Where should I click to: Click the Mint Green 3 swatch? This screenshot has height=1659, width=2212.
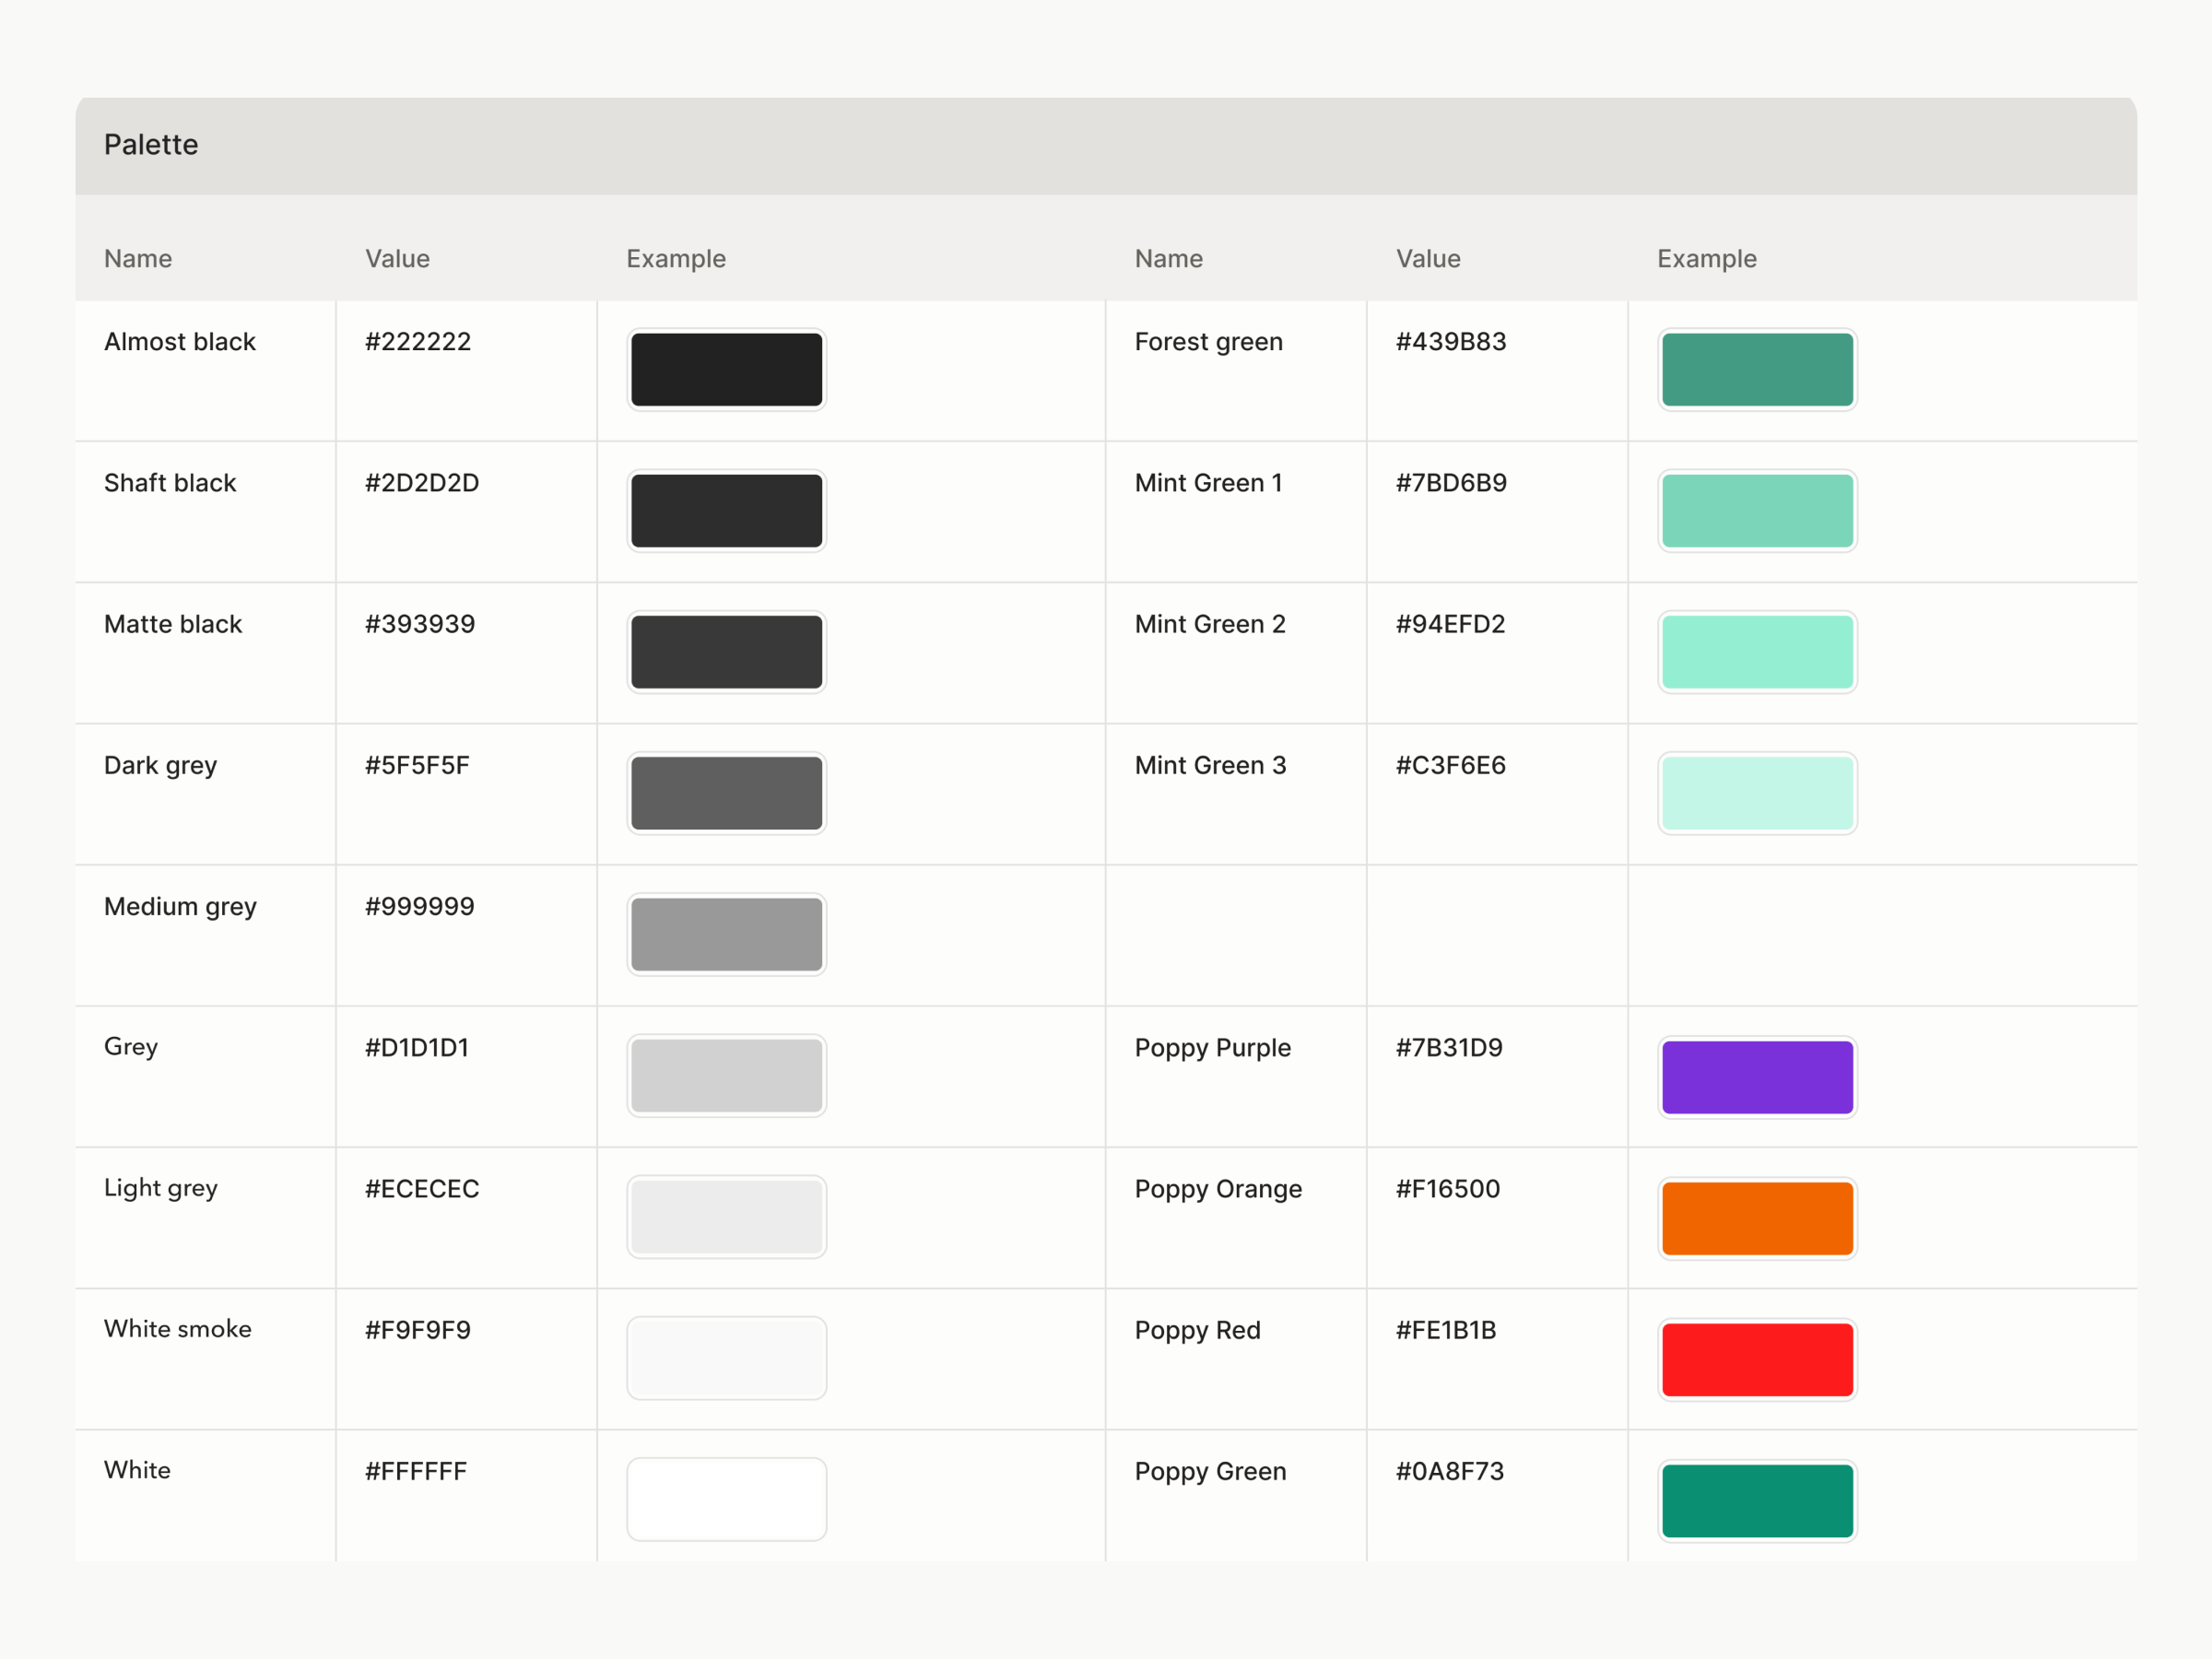click(1757, 793)
